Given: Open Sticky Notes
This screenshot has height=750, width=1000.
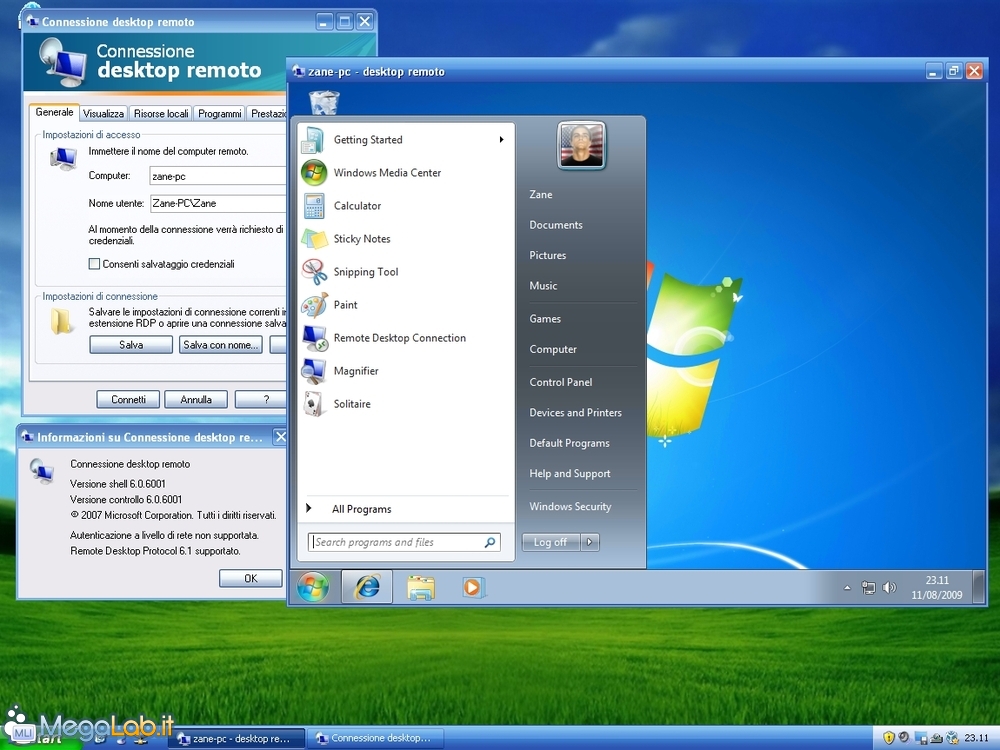Looking at the screenshot, I should pyautogui.click(x=405, y=239).
